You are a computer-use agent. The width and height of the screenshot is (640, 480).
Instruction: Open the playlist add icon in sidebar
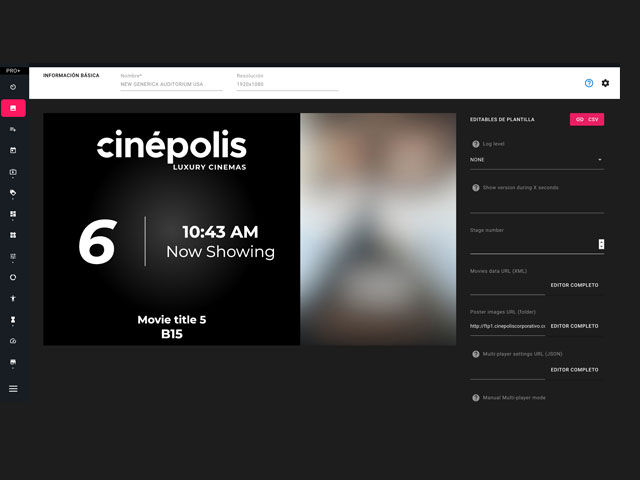13,129
